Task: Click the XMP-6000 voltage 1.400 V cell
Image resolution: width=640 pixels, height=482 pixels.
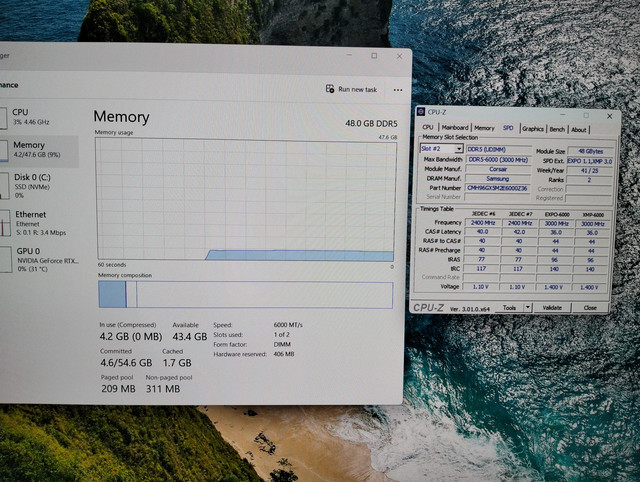Action: coord(589,287)
